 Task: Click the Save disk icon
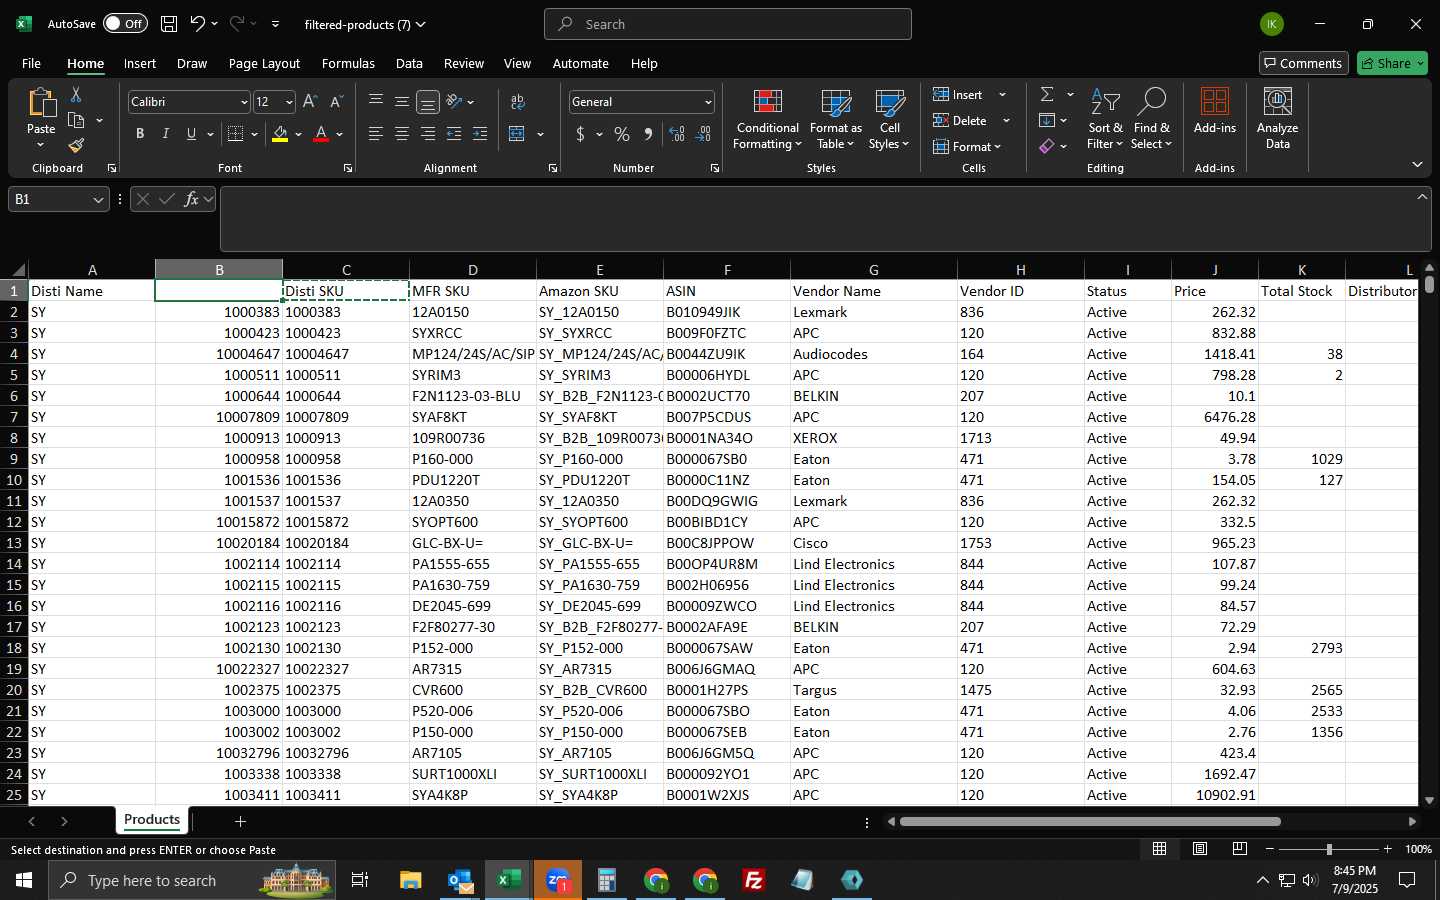click(x=169, y=24)
